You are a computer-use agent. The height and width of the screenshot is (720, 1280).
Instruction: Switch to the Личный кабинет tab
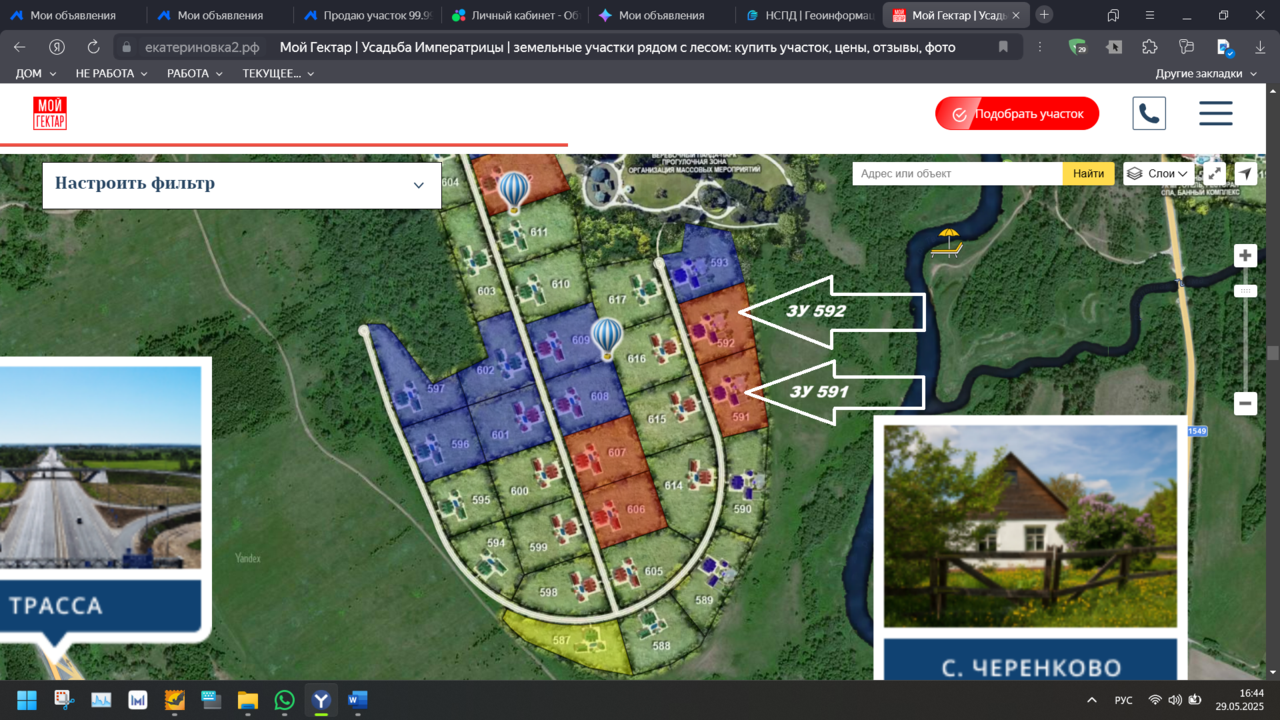coord(515,15)
